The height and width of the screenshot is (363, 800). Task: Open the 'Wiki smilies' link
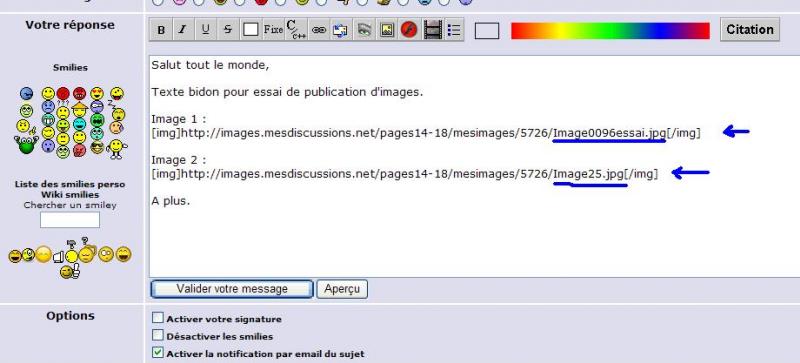coord(70,195)
